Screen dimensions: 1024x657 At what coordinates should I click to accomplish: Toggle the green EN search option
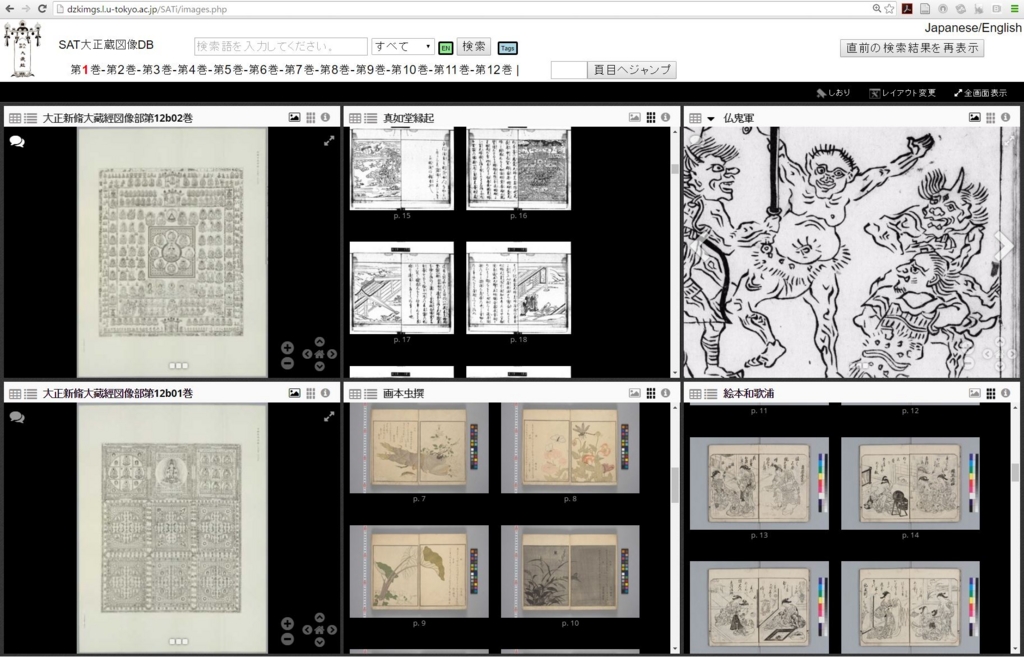pyautogui.click(x=445, y=48)
